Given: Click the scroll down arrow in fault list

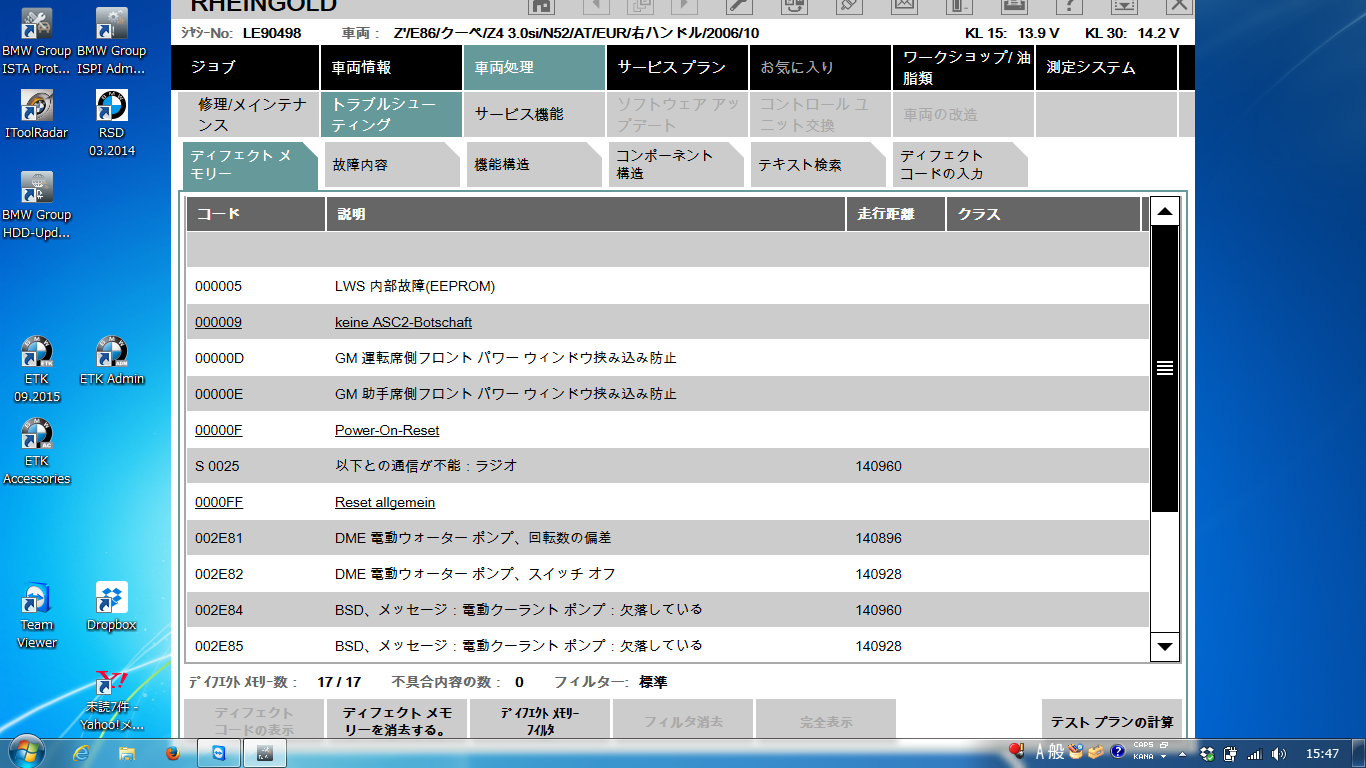Looking at the screenshot, I should (x=1164, y=647).
